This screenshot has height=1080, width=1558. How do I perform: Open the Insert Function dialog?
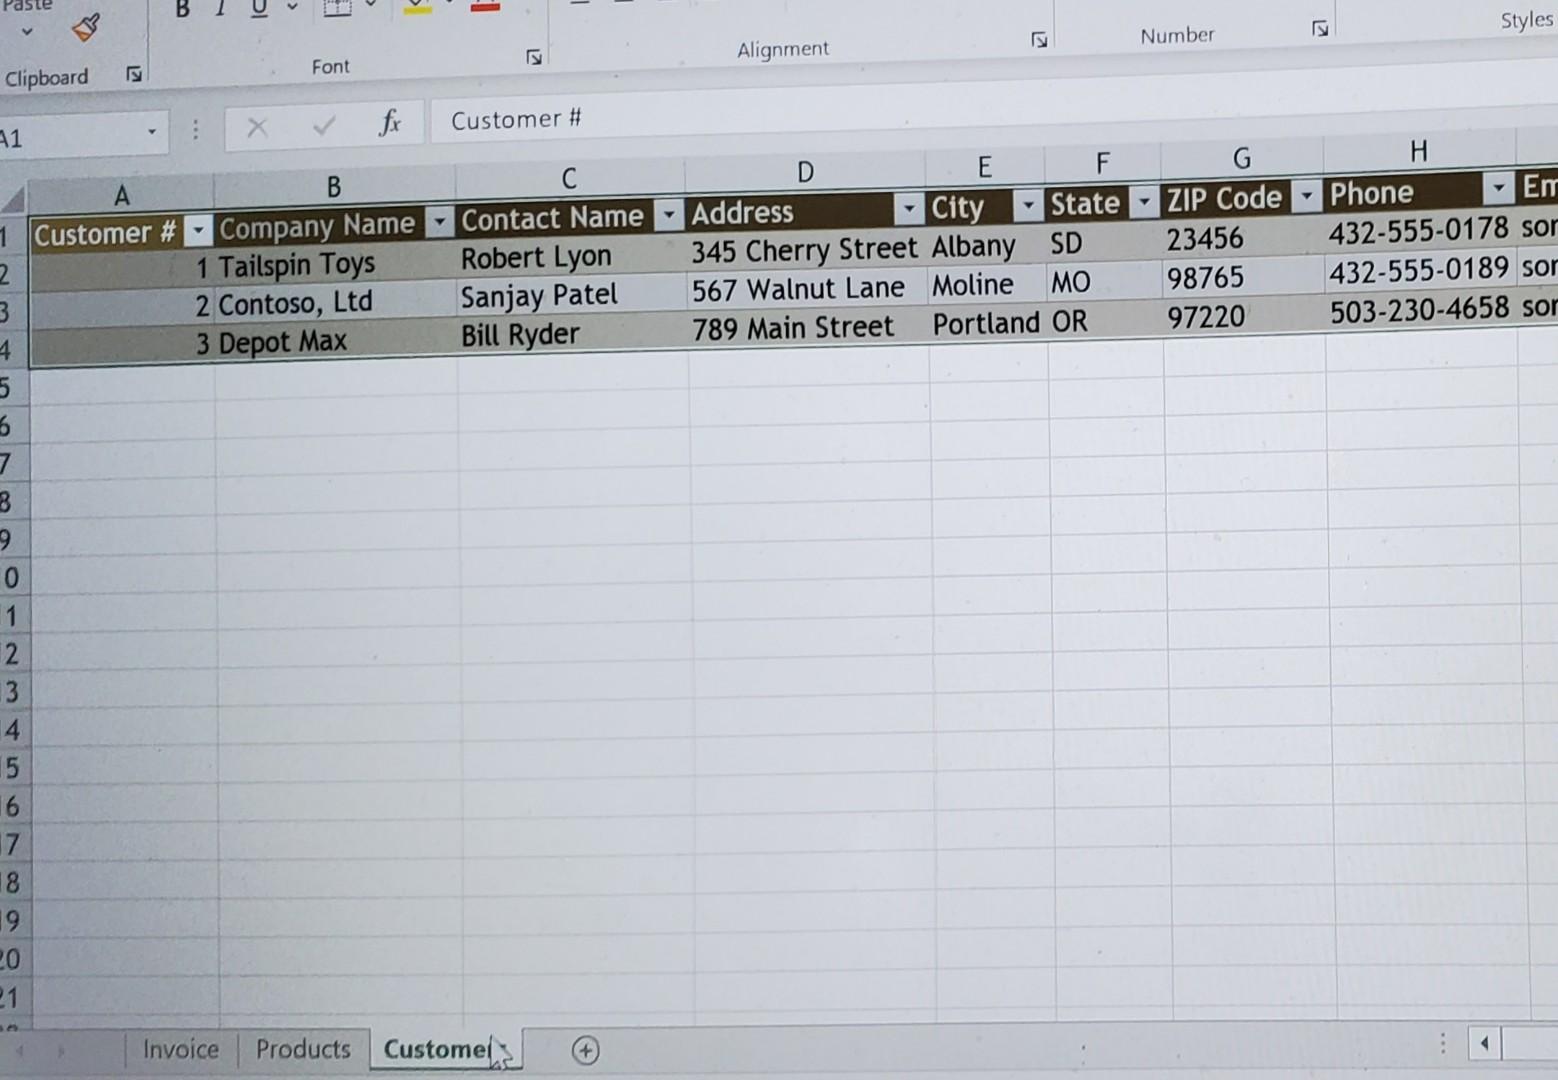point(390,123)
